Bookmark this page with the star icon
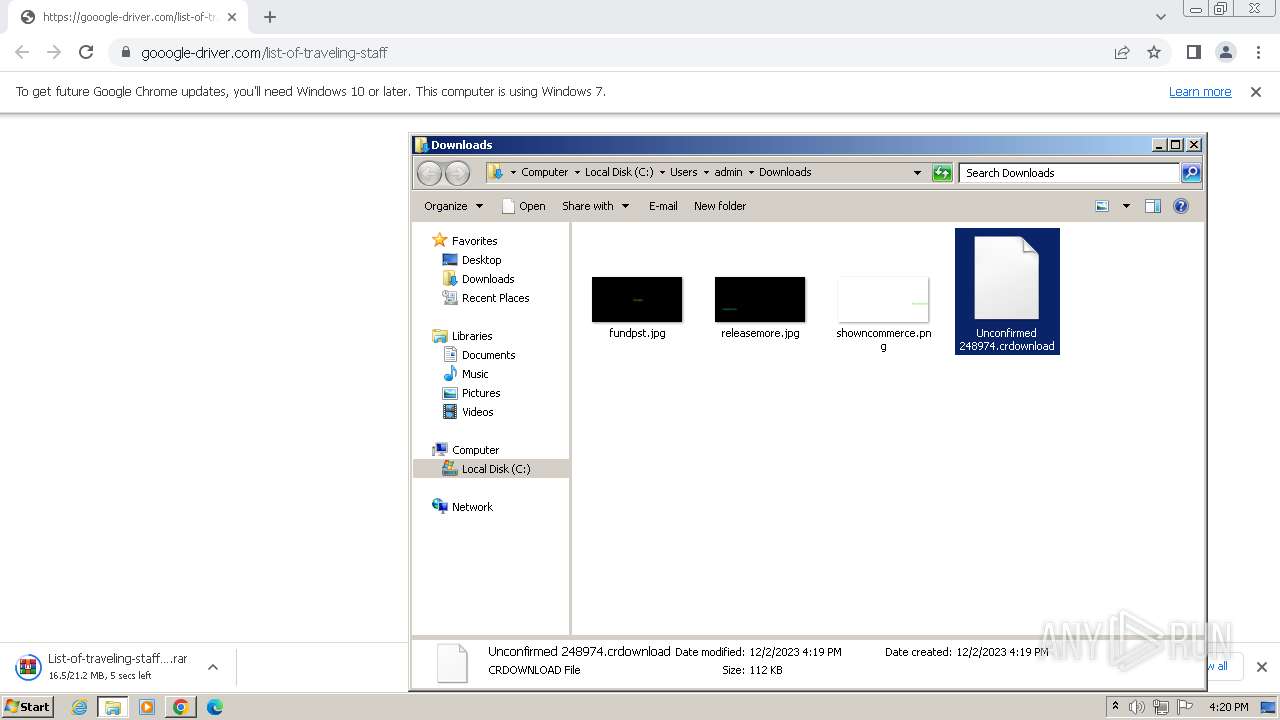The image size is (1280, 720). pos(1154,52)
